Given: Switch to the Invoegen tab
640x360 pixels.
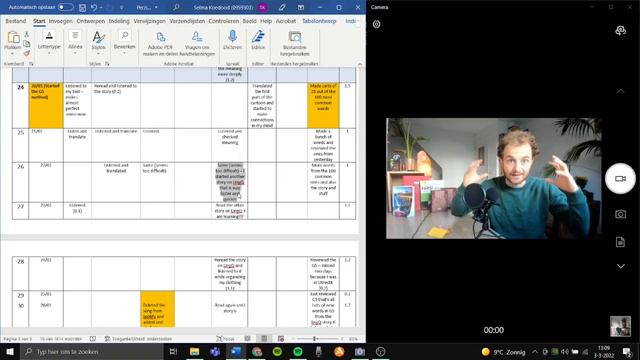Looking at the screenshot, I should point(60,21).
